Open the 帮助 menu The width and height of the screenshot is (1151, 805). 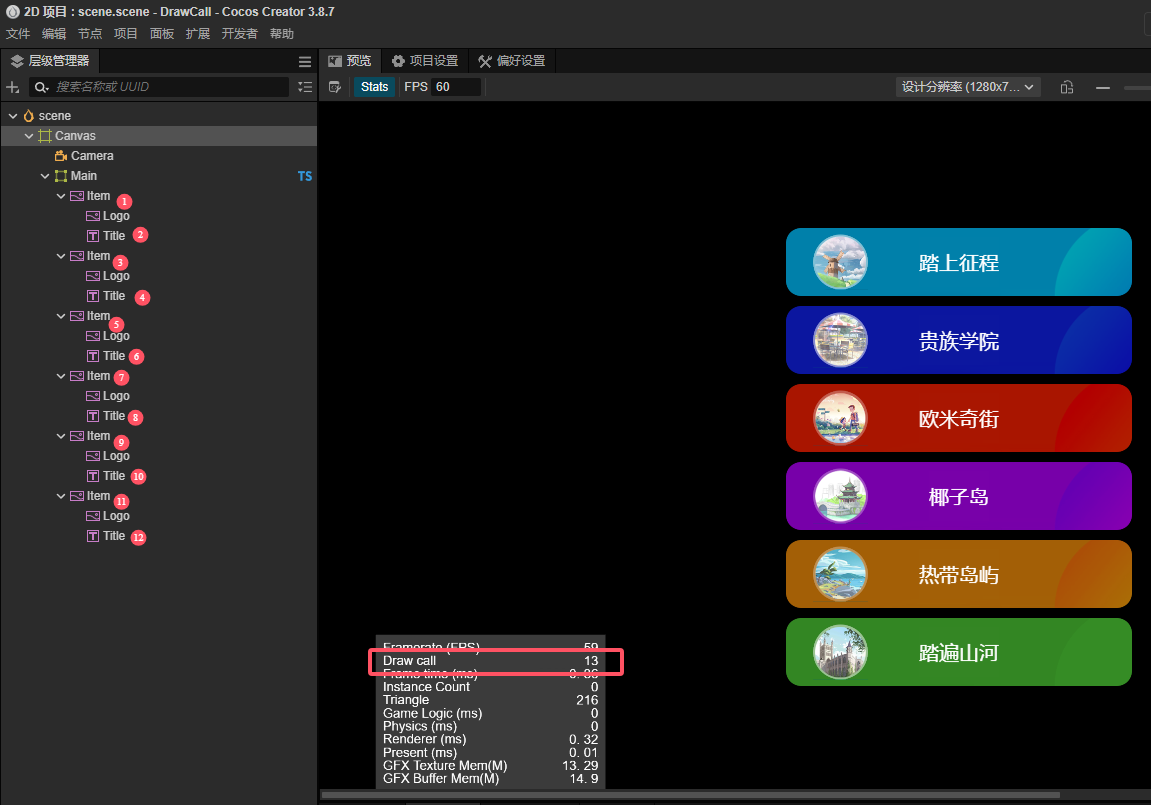282,34
